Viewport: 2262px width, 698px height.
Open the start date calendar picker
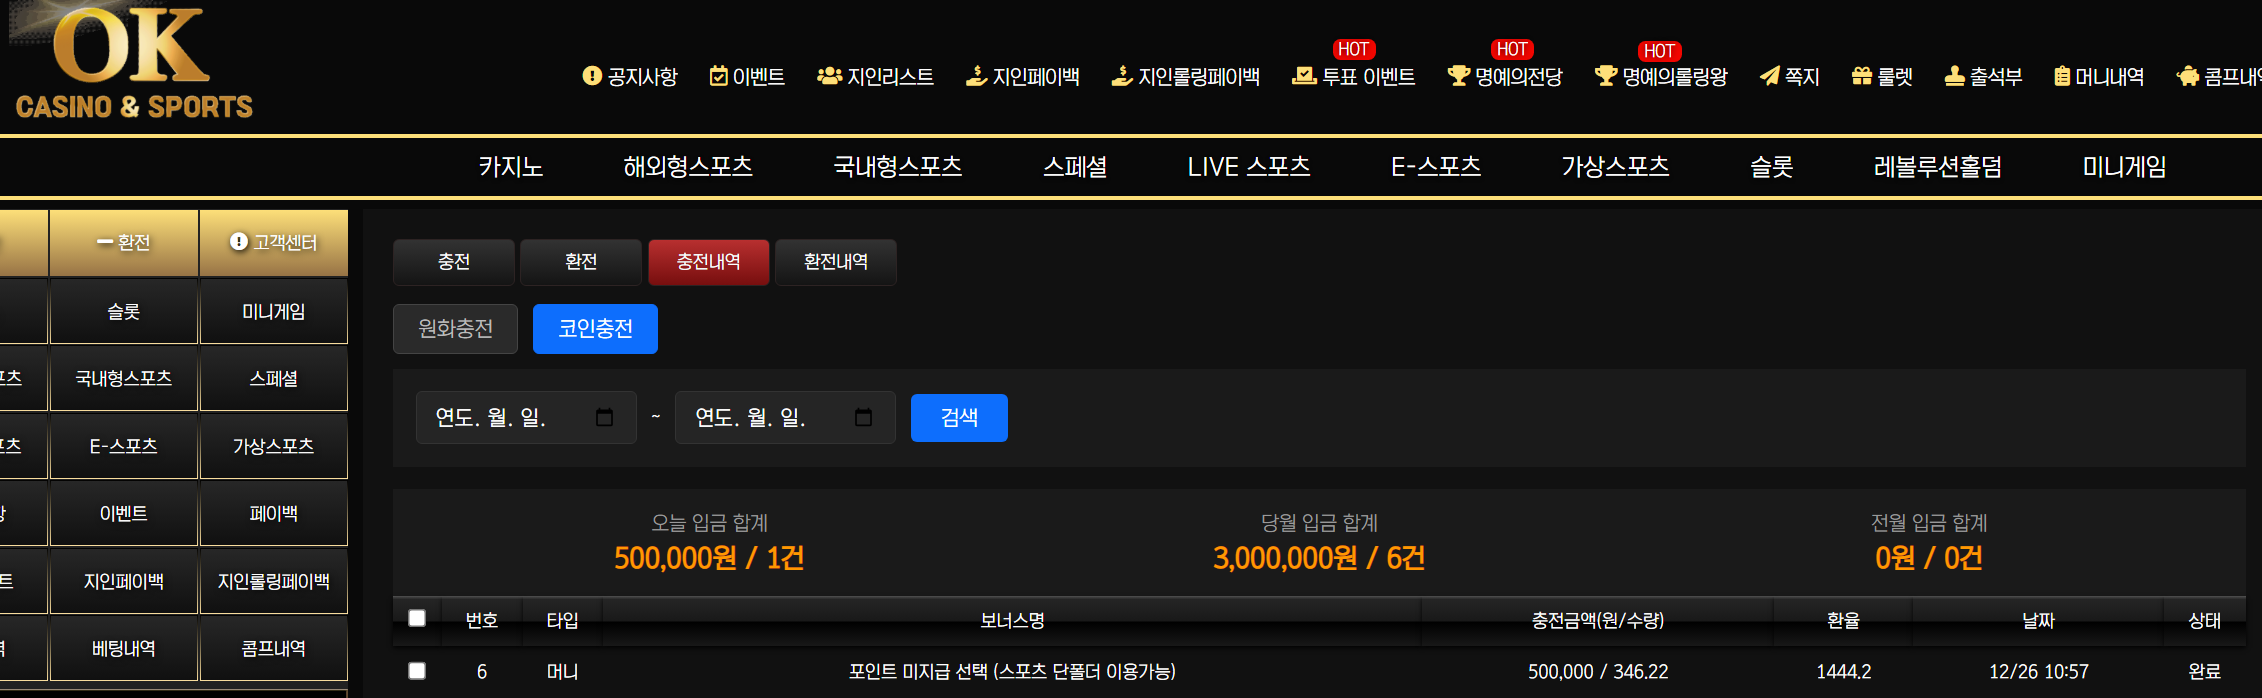click(604, 417)
